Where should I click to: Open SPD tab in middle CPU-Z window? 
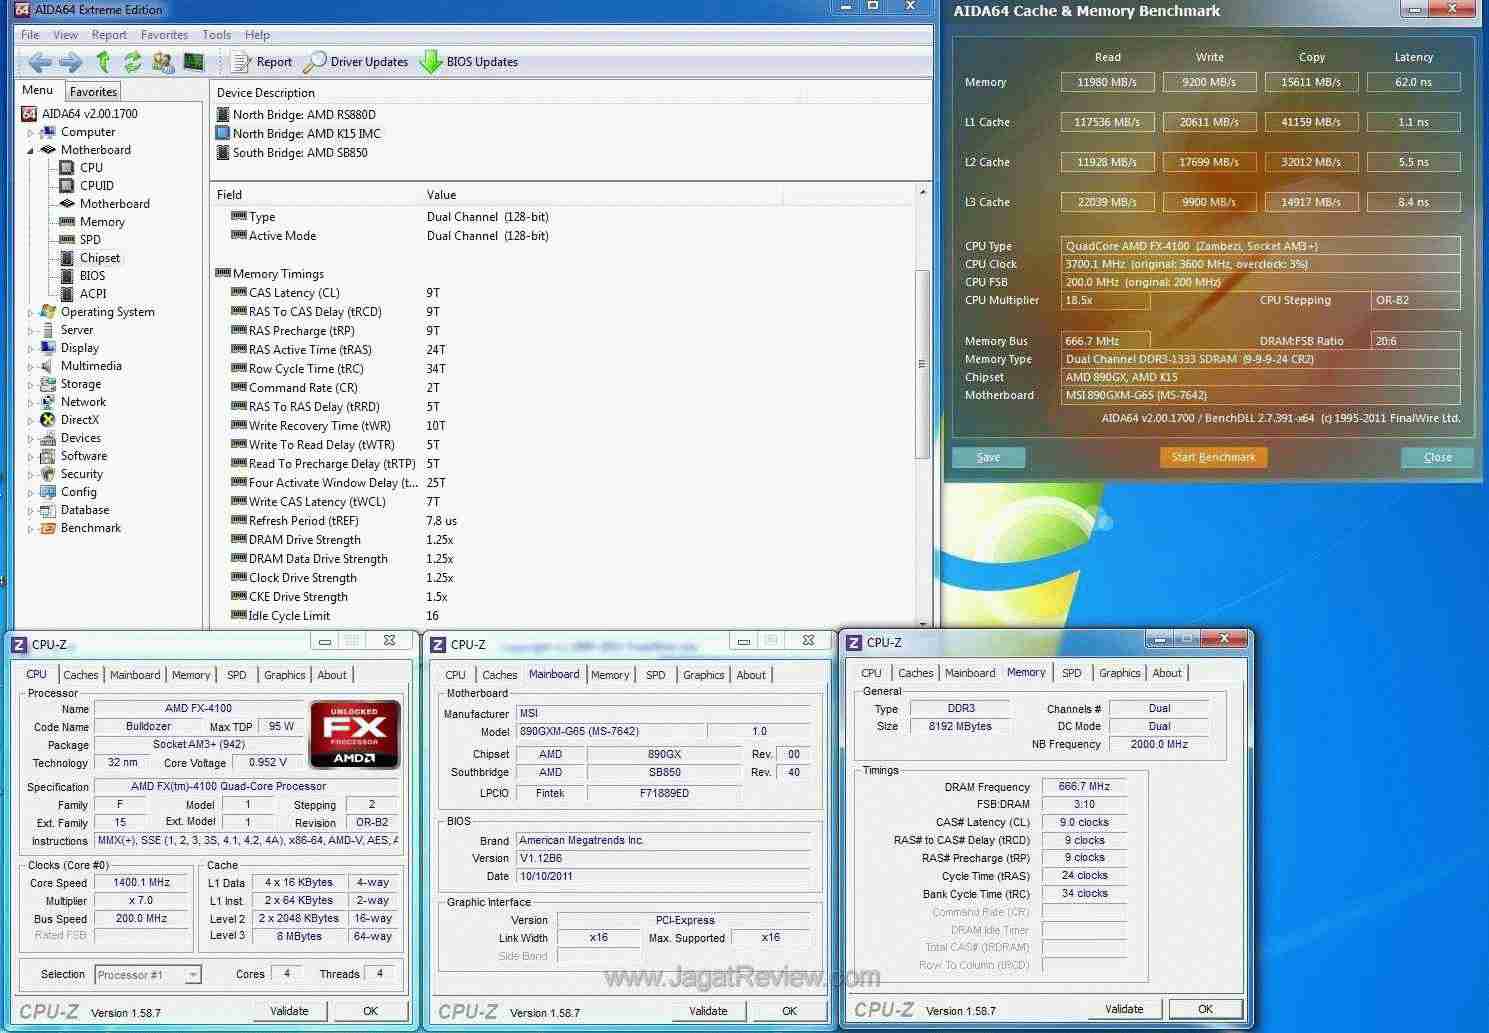point(656,675)
